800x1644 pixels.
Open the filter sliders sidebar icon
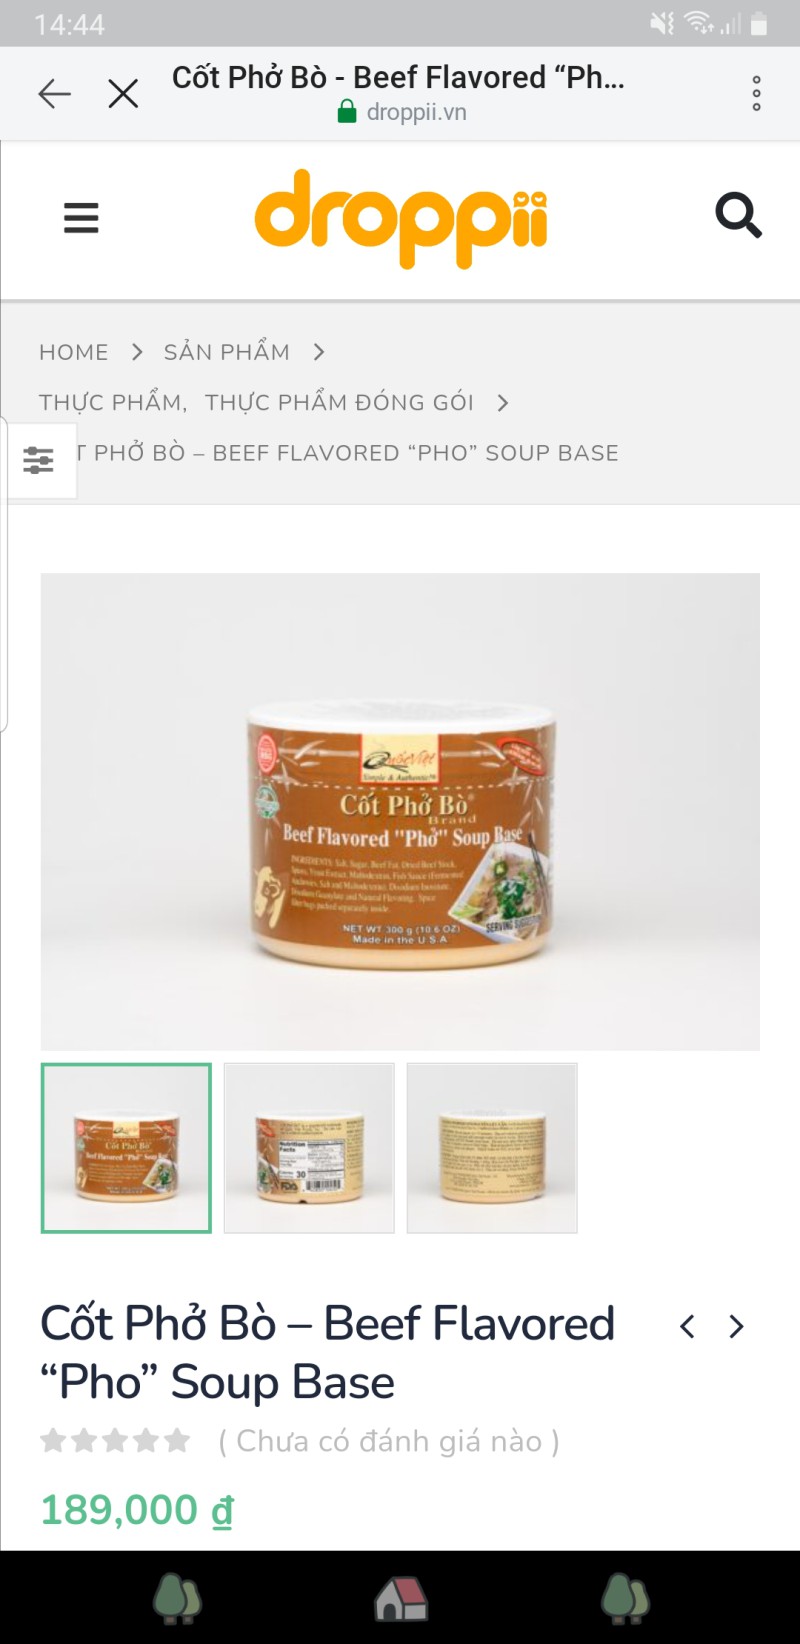(x=38, y=460)
